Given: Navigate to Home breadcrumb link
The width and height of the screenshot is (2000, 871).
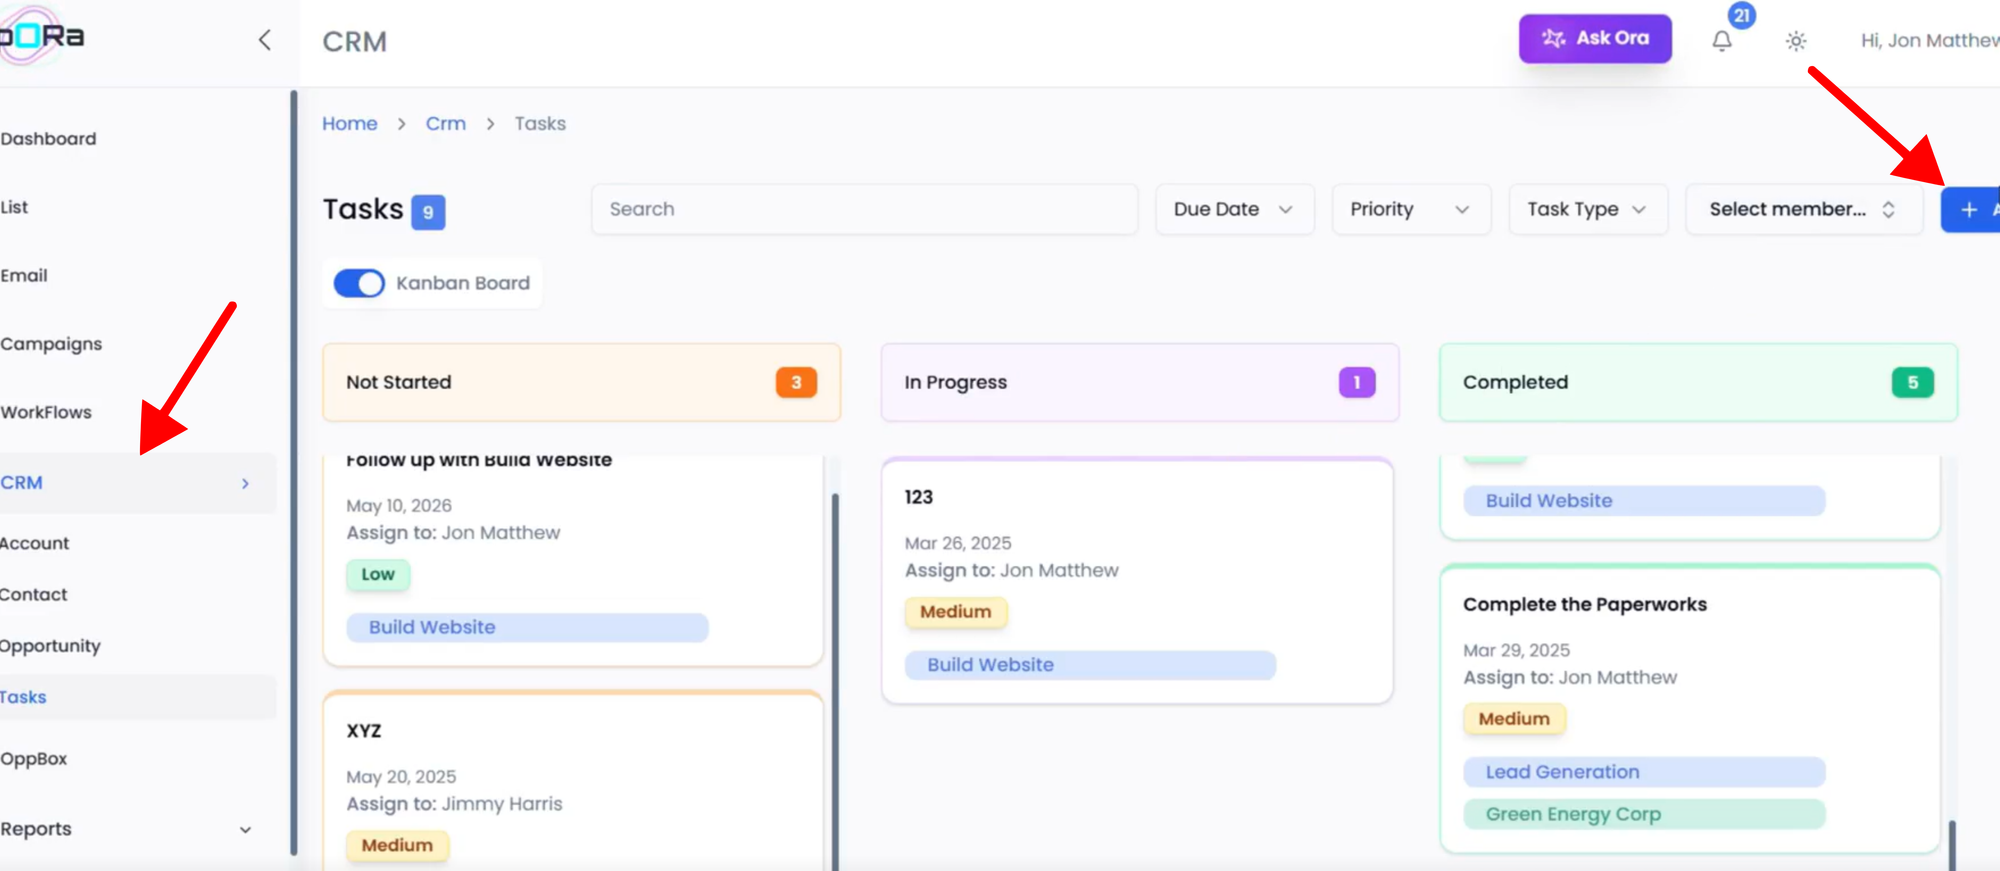Looking at the screenshot, I should tap(349, 123).
